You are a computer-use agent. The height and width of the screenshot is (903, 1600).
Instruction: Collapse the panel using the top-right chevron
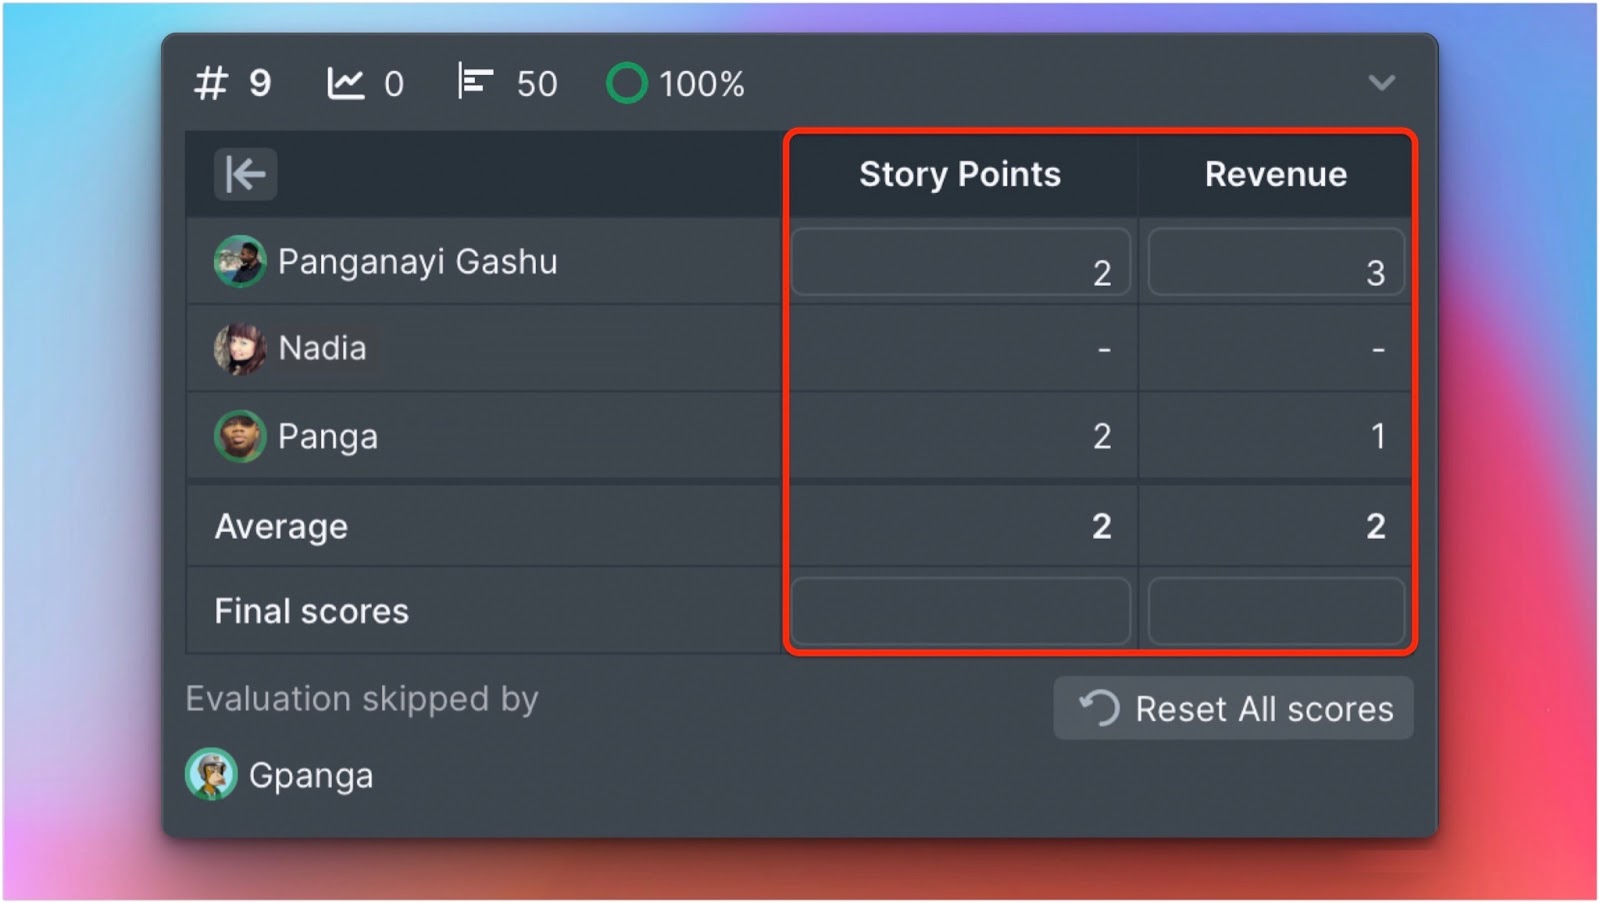pos(1381,83)
